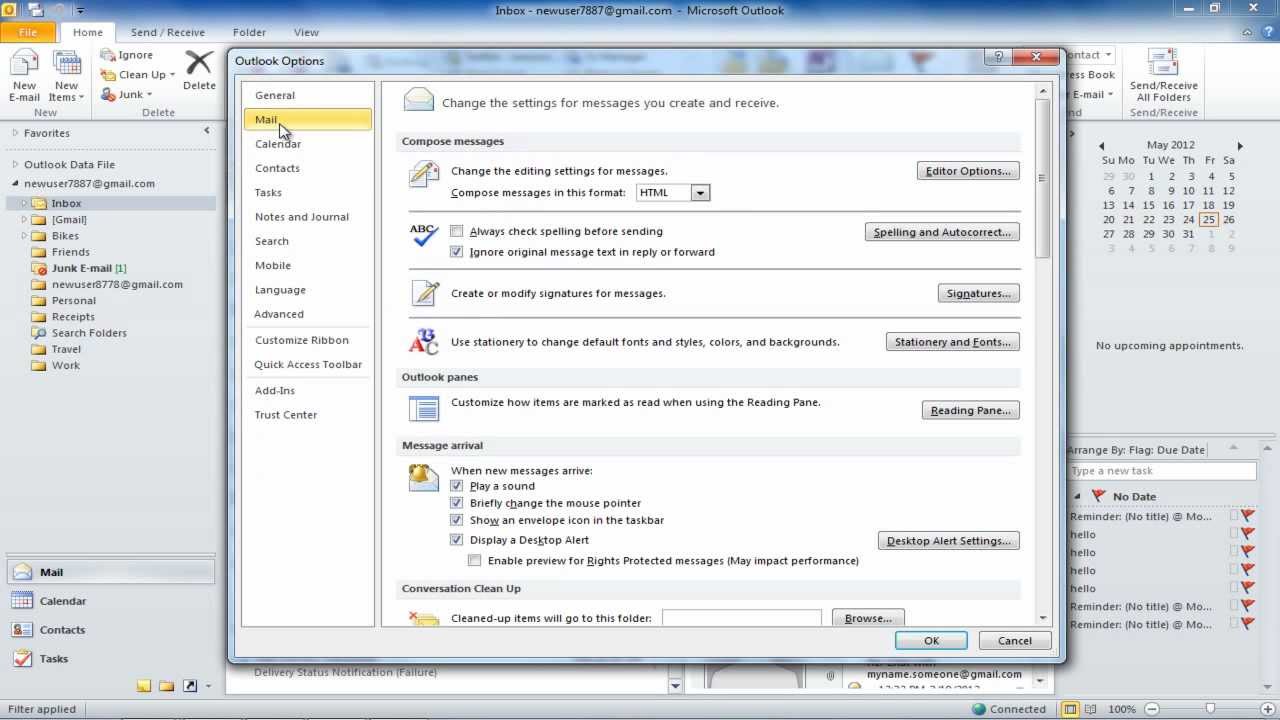Open the File tab
The height and width of the screenshot is (720, 1280).
[x=28, y=32]
